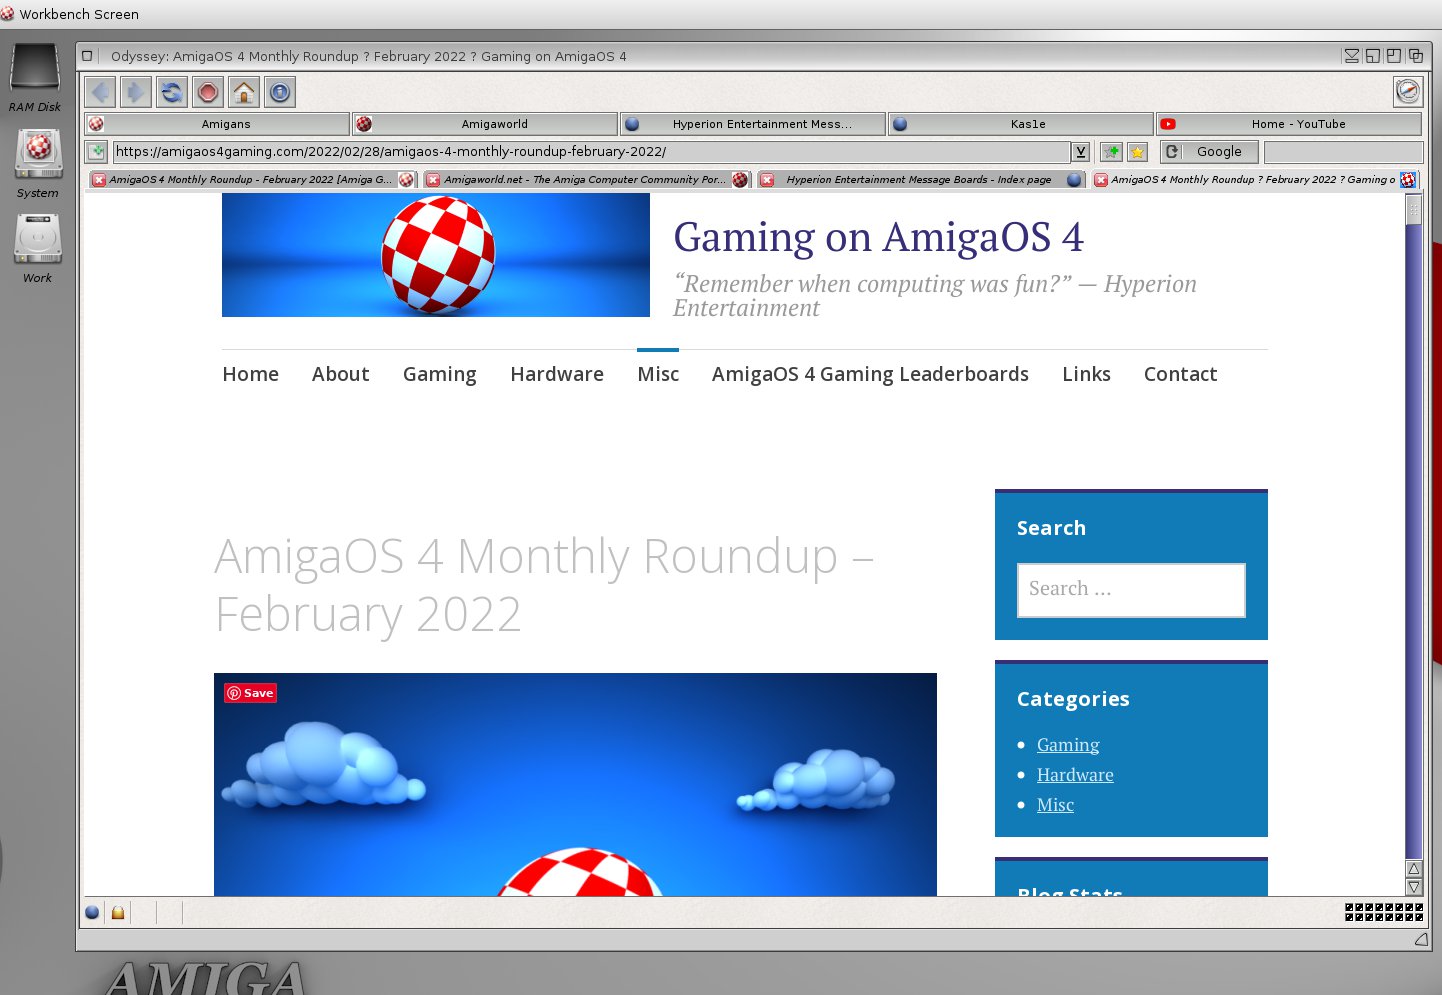Click the Remember when computing was fun tagline
Screen dimensions: 1442x995
tap(935, 296)
